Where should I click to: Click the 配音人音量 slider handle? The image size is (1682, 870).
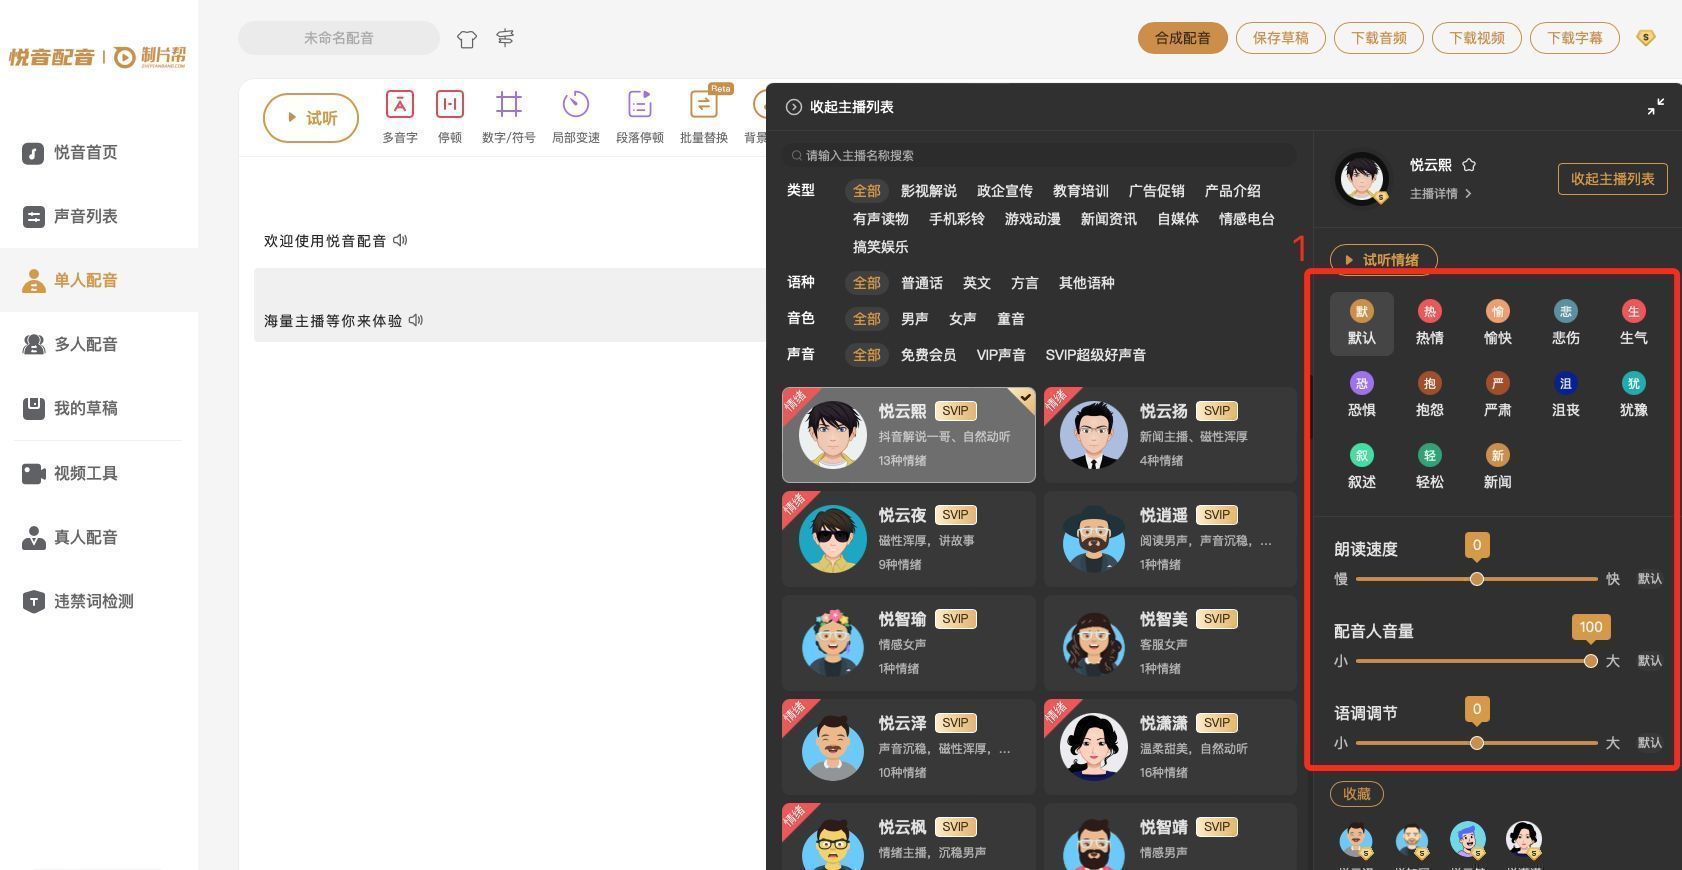point(1591,661)
